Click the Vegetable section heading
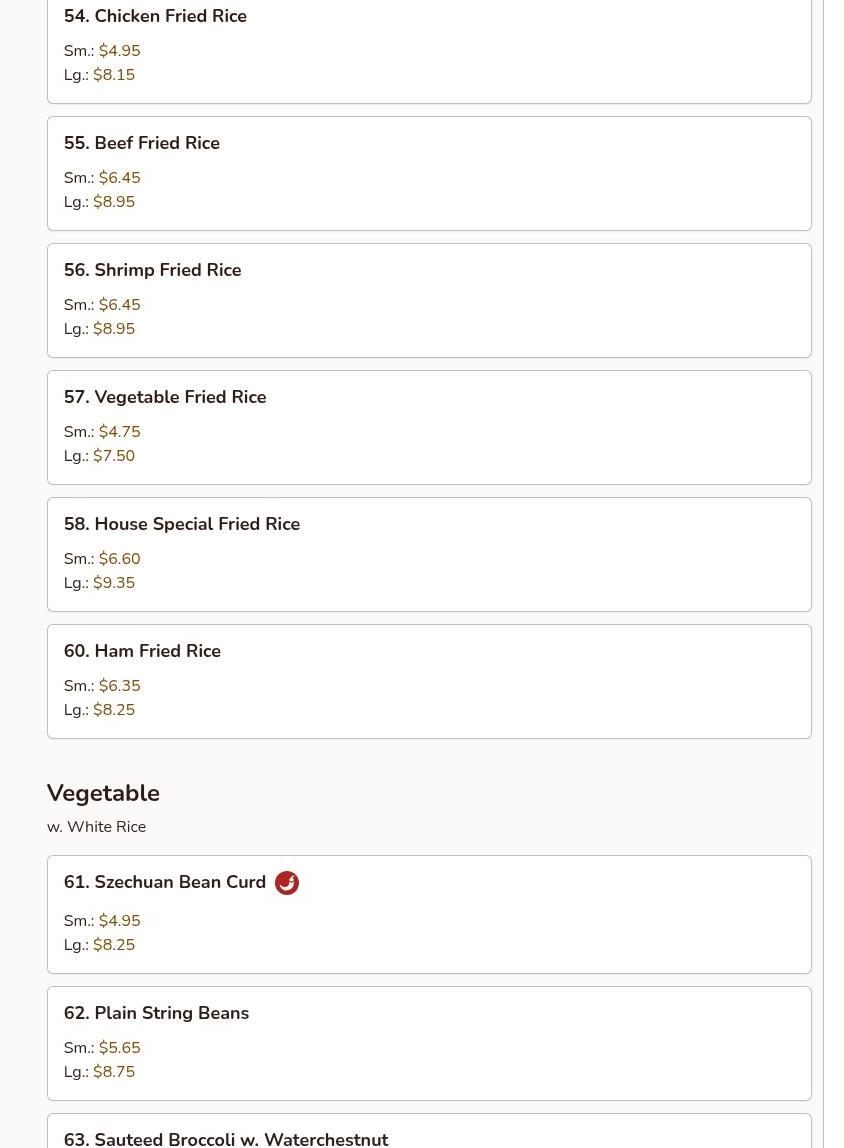844x1148 pixels. [x=103, y=793]
